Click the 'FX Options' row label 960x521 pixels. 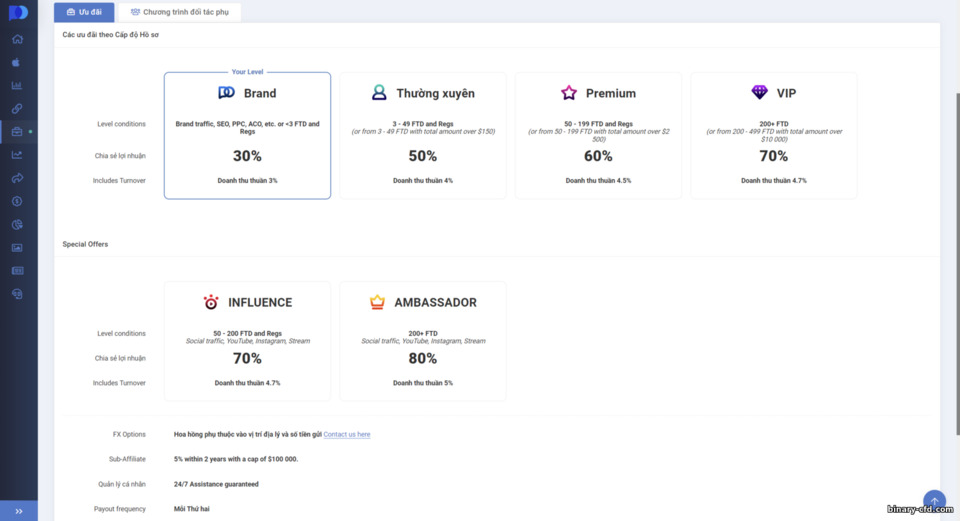coord(129,434)
